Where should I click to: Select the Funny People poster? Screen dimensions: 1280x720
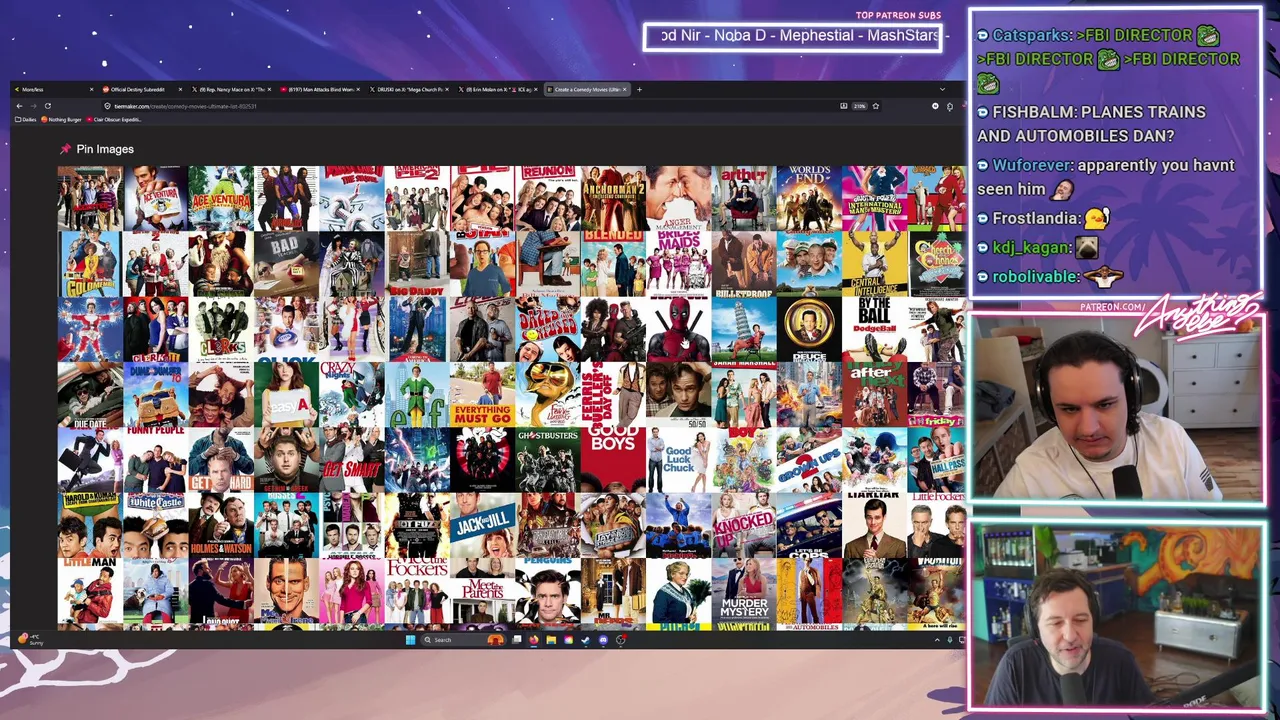pos(155,460)
